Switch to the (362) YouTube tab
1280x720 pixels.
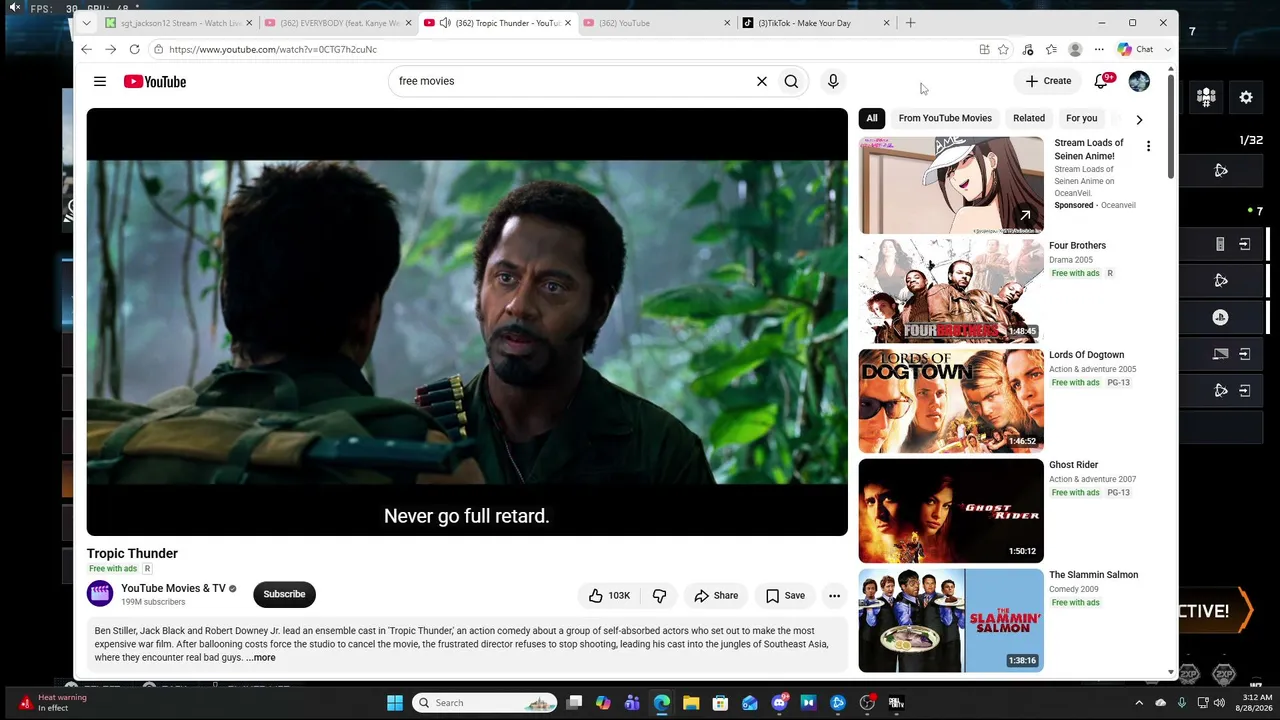(656, 23)
